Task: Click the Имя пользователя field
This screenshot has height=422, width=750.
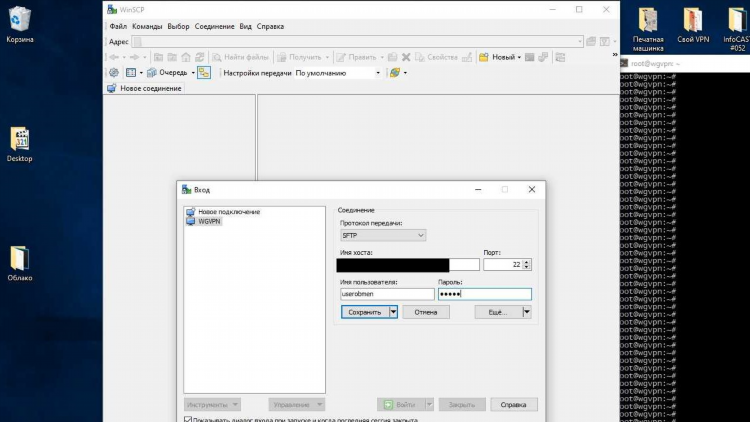Action: pyautogui.click(x=387, y=294)
